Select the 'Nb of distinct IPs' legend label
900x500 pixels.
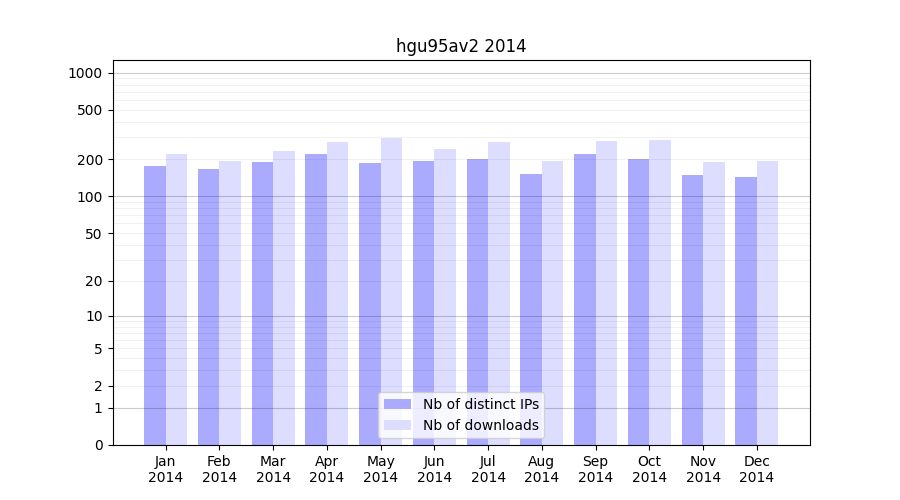pyautogui.click(x=480, y=404)
